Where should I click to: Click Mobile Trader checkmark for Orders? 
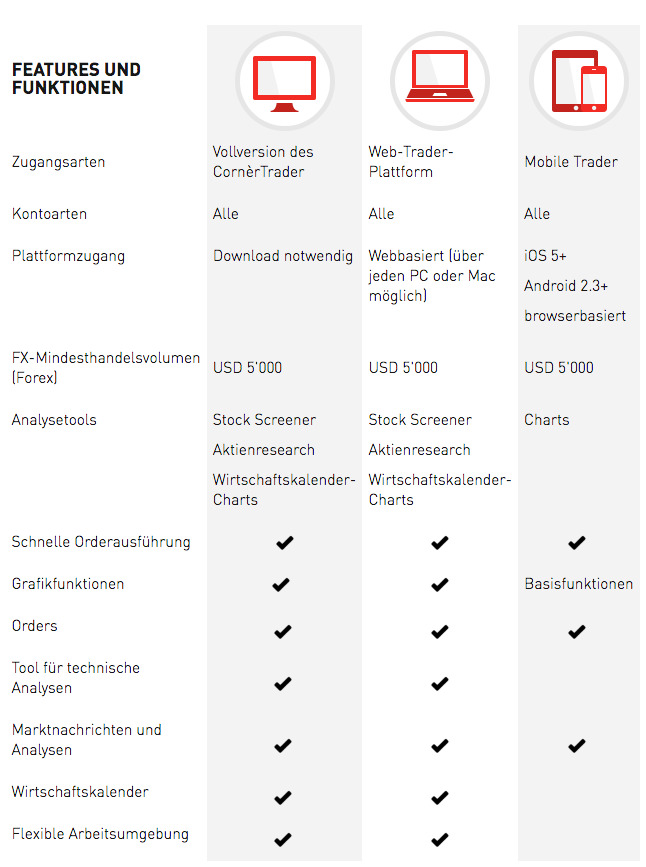(575, 632)
